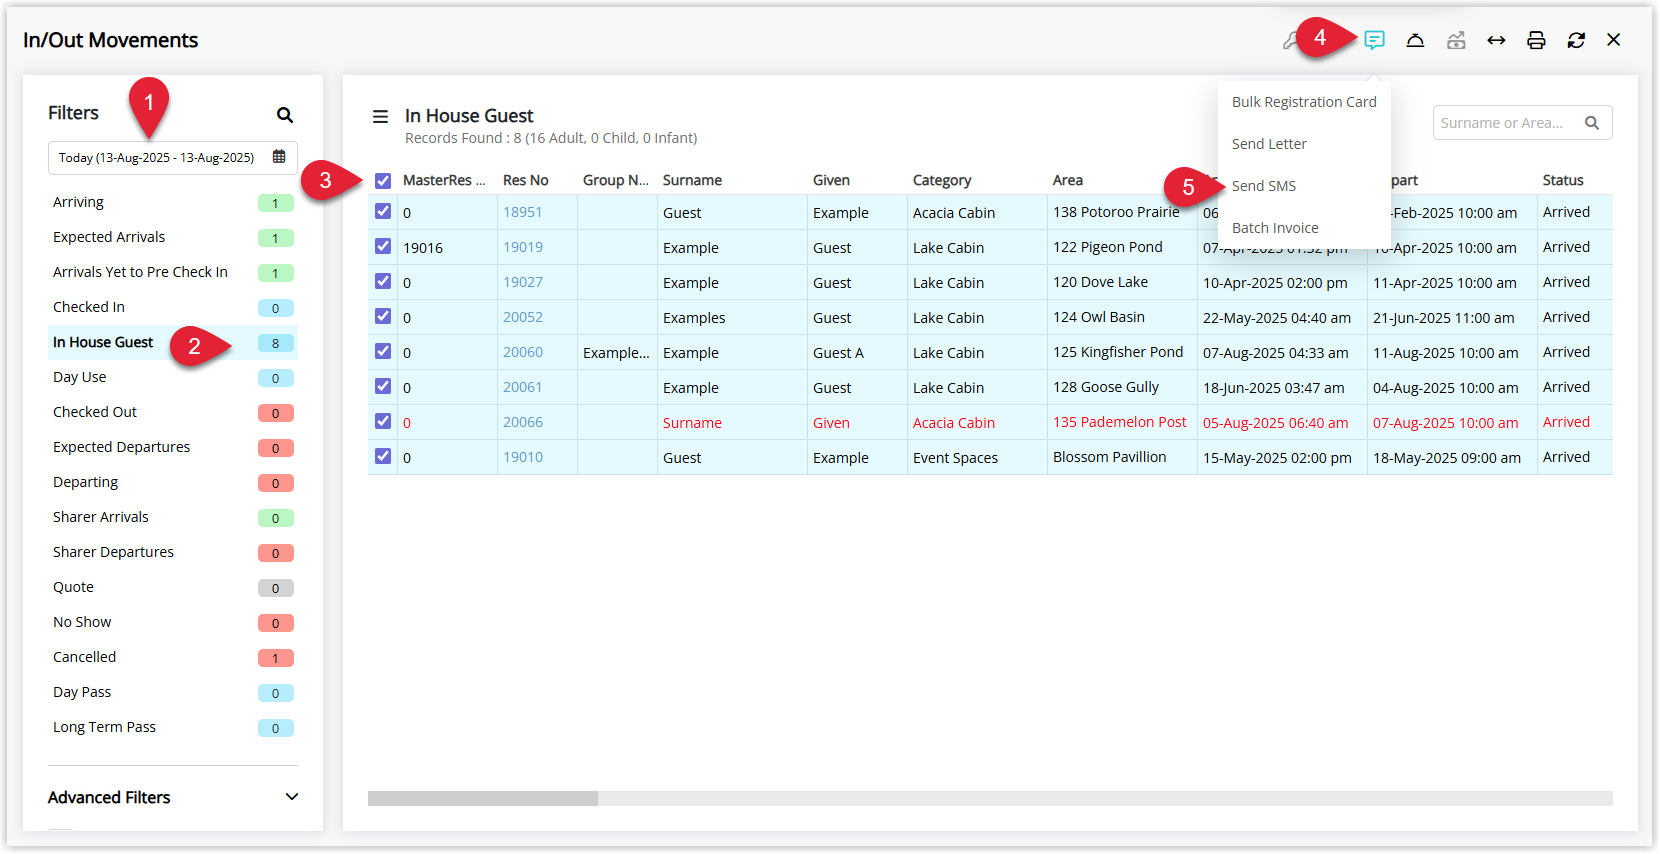This screenshot has height=854, width=1660.
Task: Select the Long Term Pass filter
Action: coord(173,727)
